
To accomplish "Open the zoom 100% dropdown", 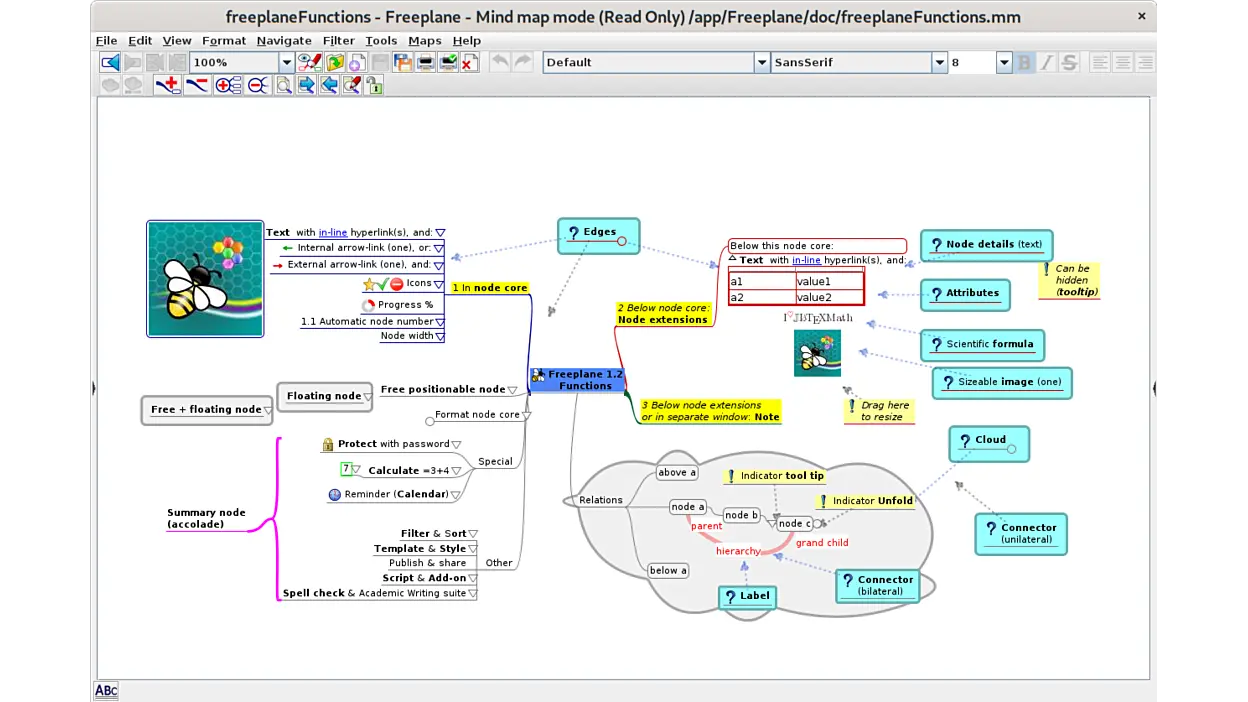I will coord(286,62).
